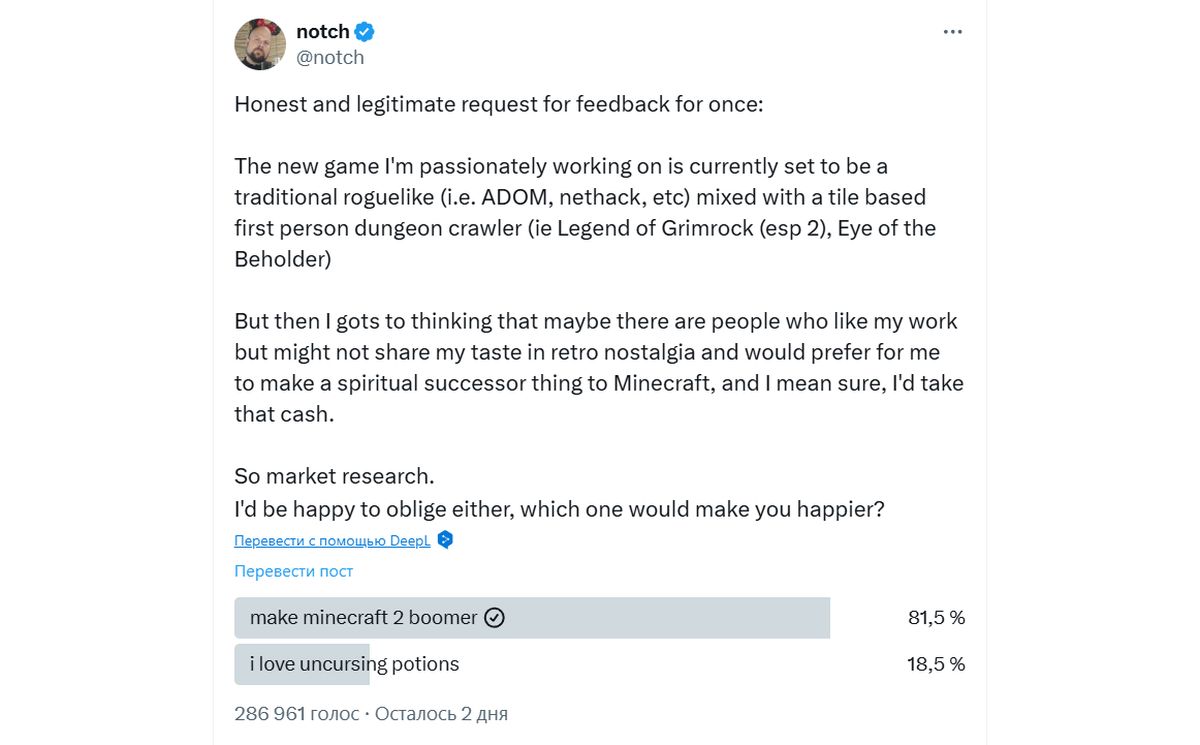This screenshot has width=1200, height=745.
Task: Click the paragraph starting "The new game"
Action: tap(585, 213)
